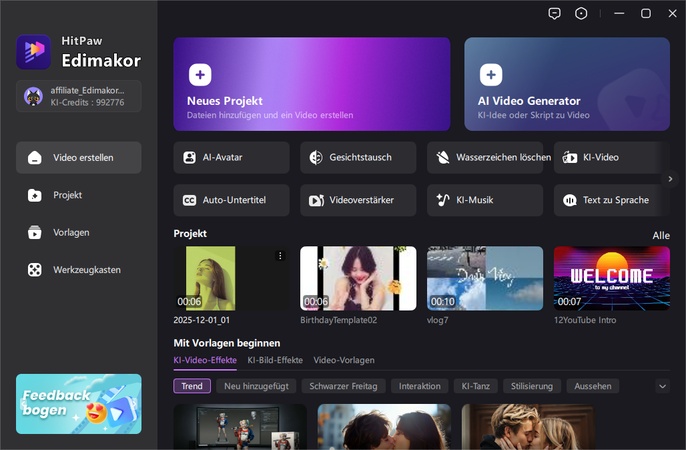
Task: Launch the Gesichtstausch tool
Action: 358,157
